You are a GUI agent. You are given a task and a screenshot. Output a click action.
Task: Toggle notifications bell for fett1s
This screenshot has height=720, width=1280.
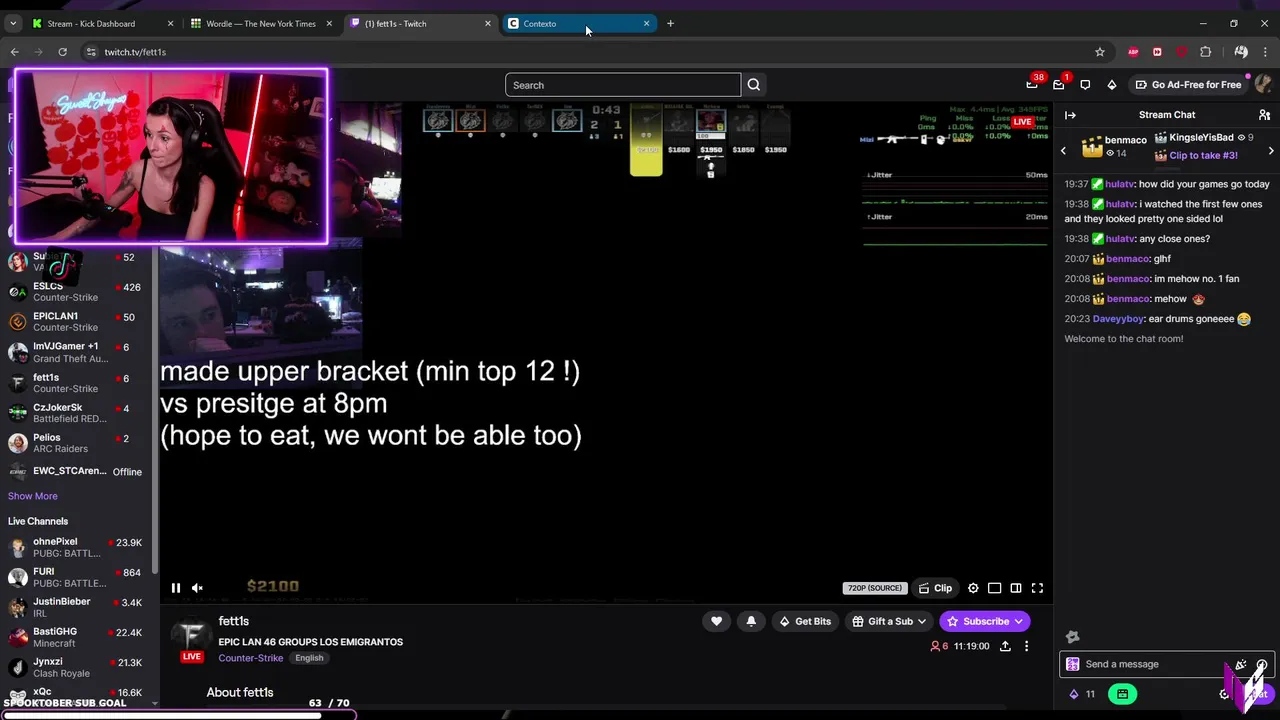[751, 621]
